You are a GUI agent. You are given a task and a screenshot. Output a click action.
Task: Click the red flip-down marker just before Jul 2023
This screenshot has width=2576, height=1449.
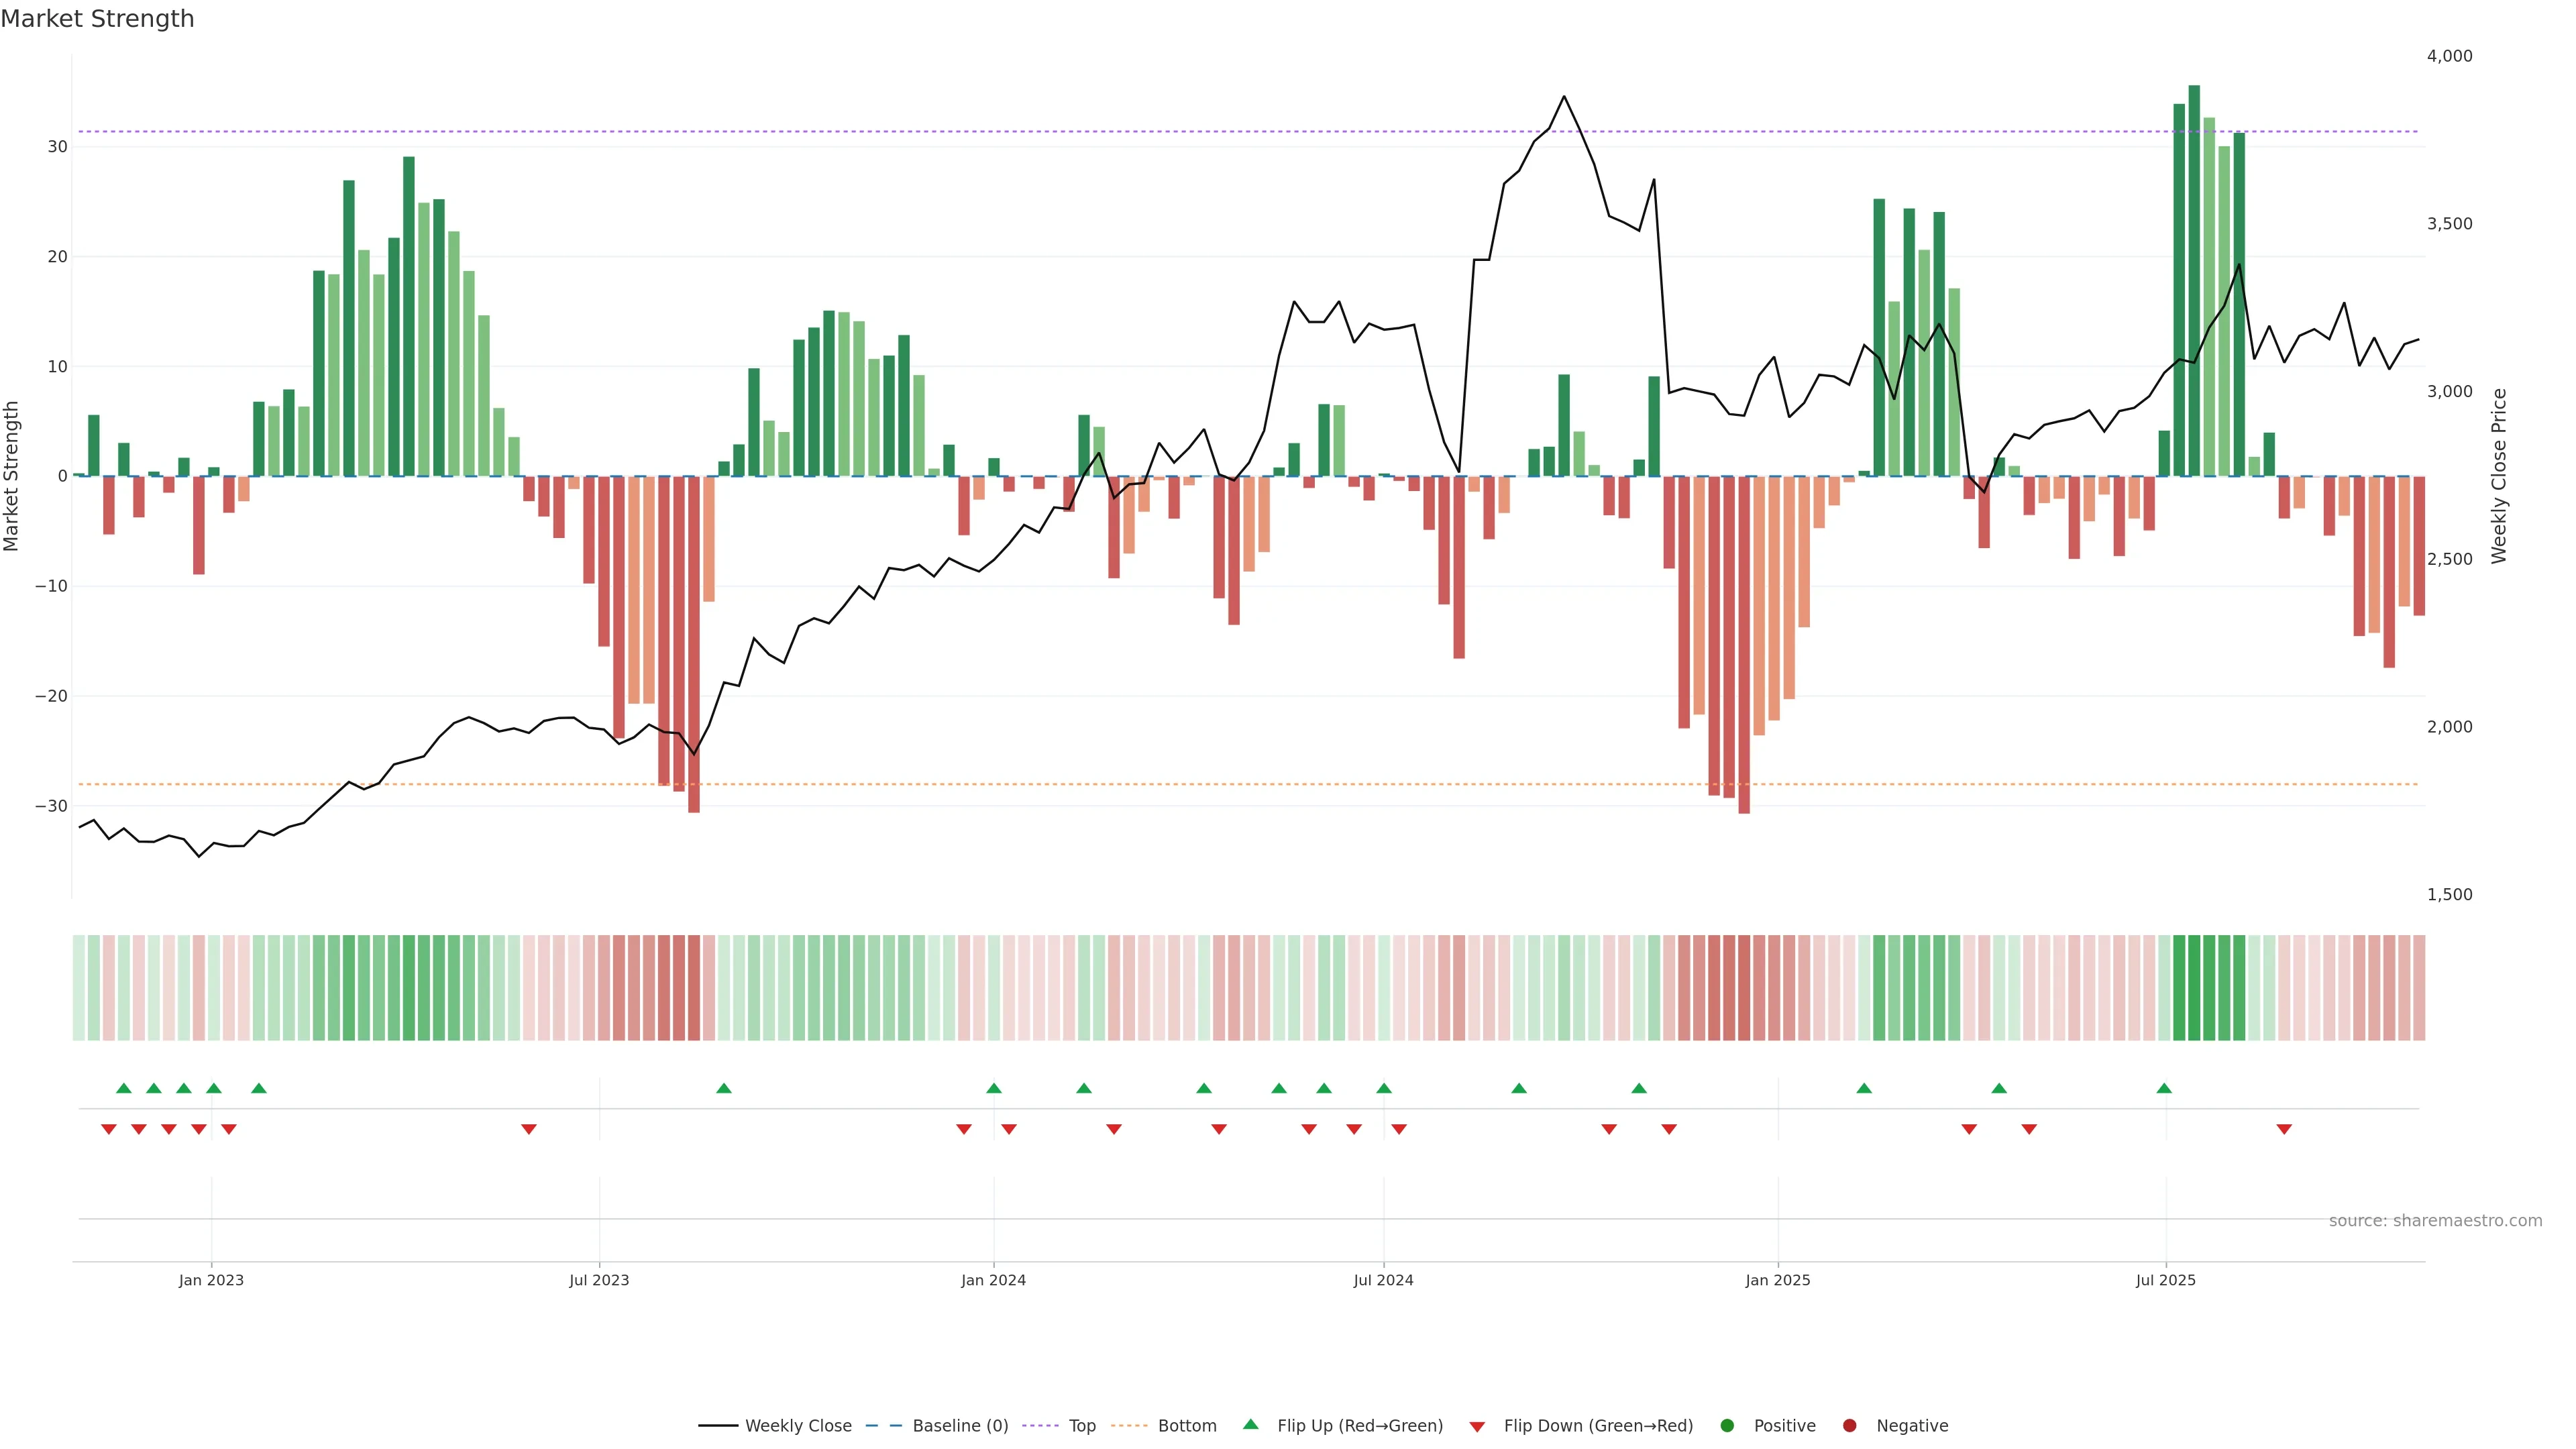[x=529, y=1129]
